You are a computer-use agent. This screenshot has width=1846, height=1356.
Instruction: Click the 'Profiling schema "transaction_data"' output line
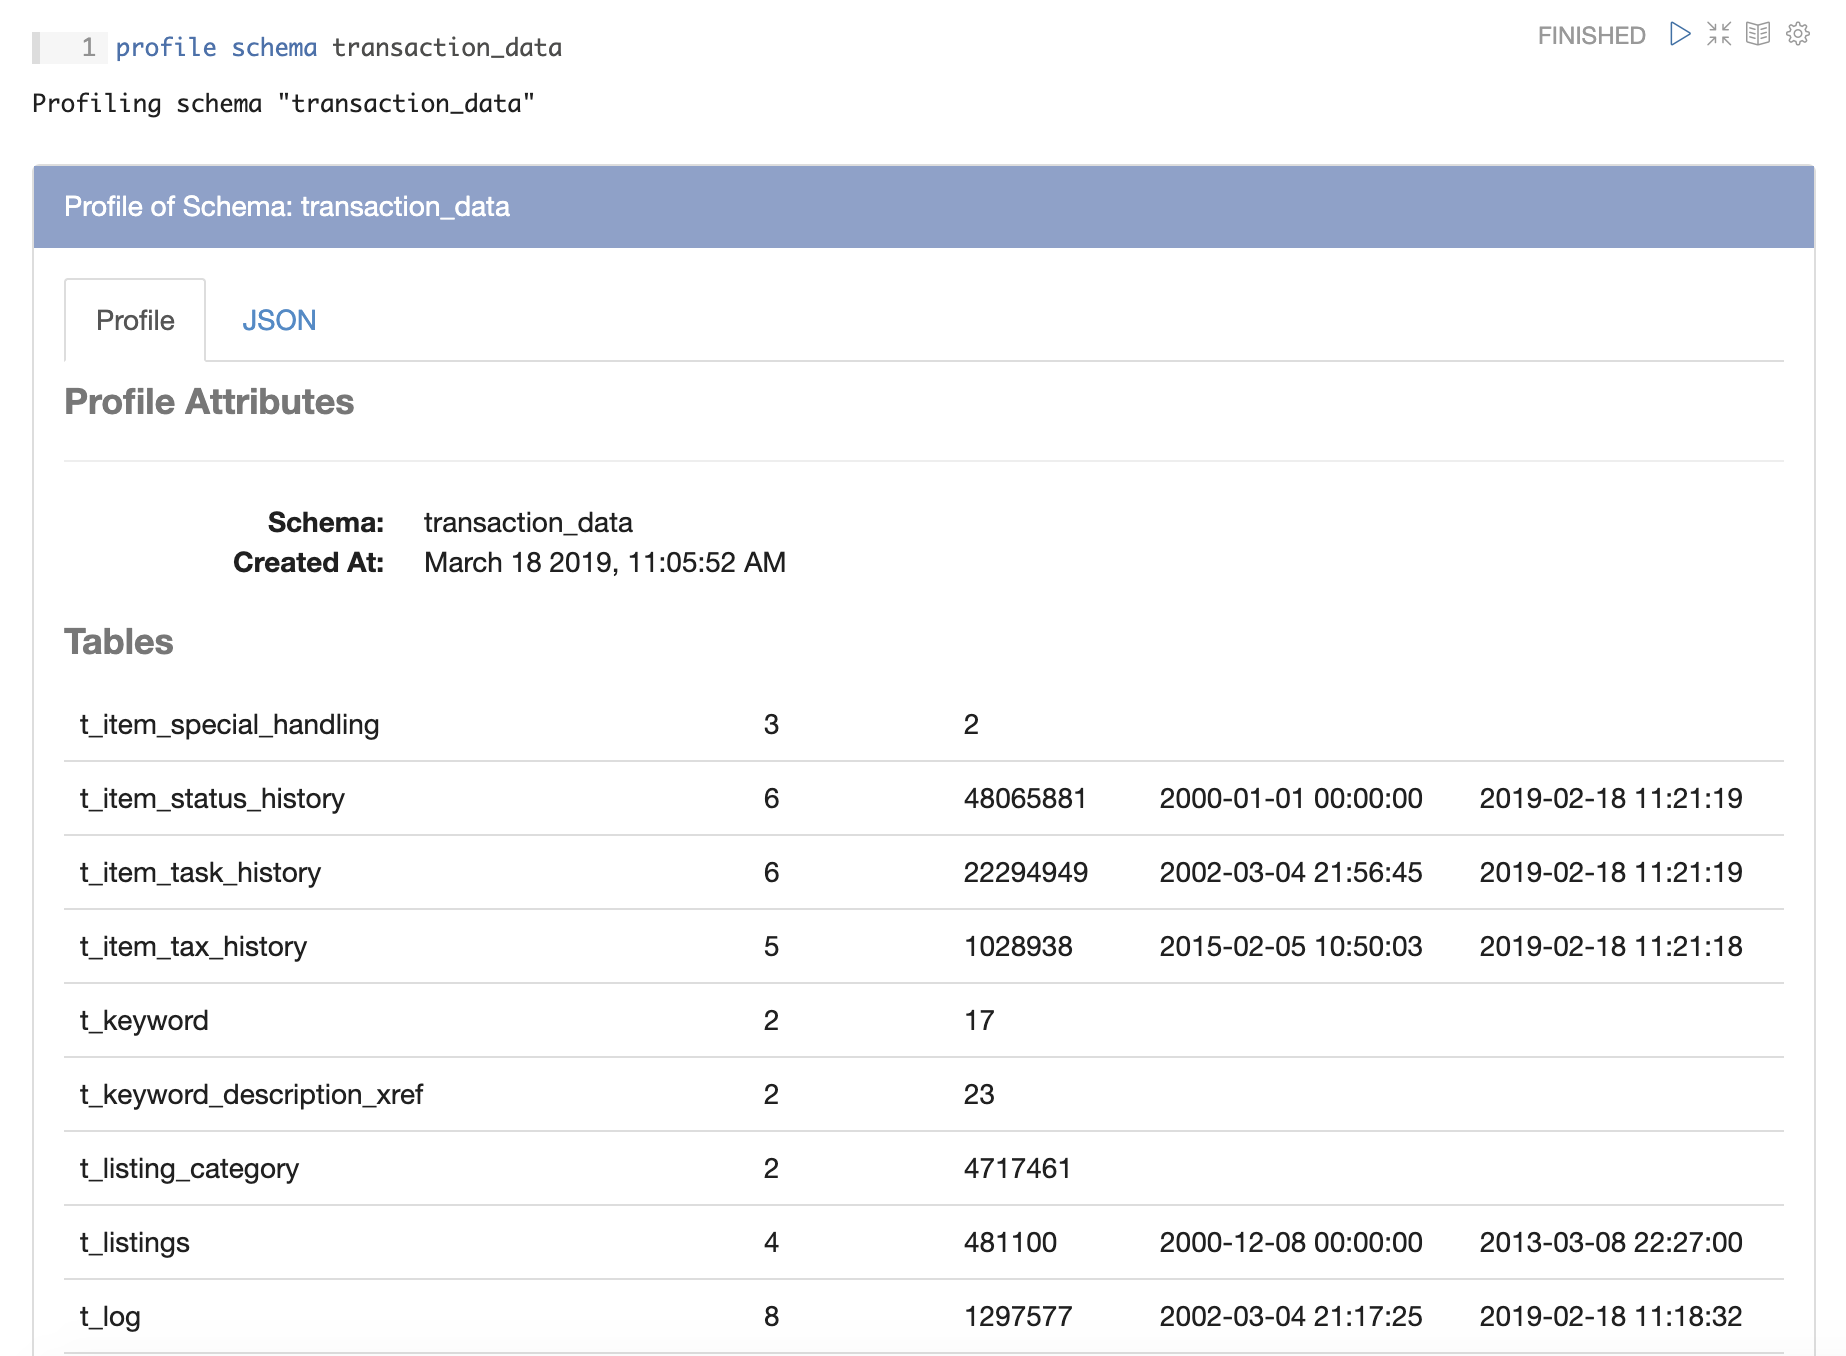pos(283,103)
